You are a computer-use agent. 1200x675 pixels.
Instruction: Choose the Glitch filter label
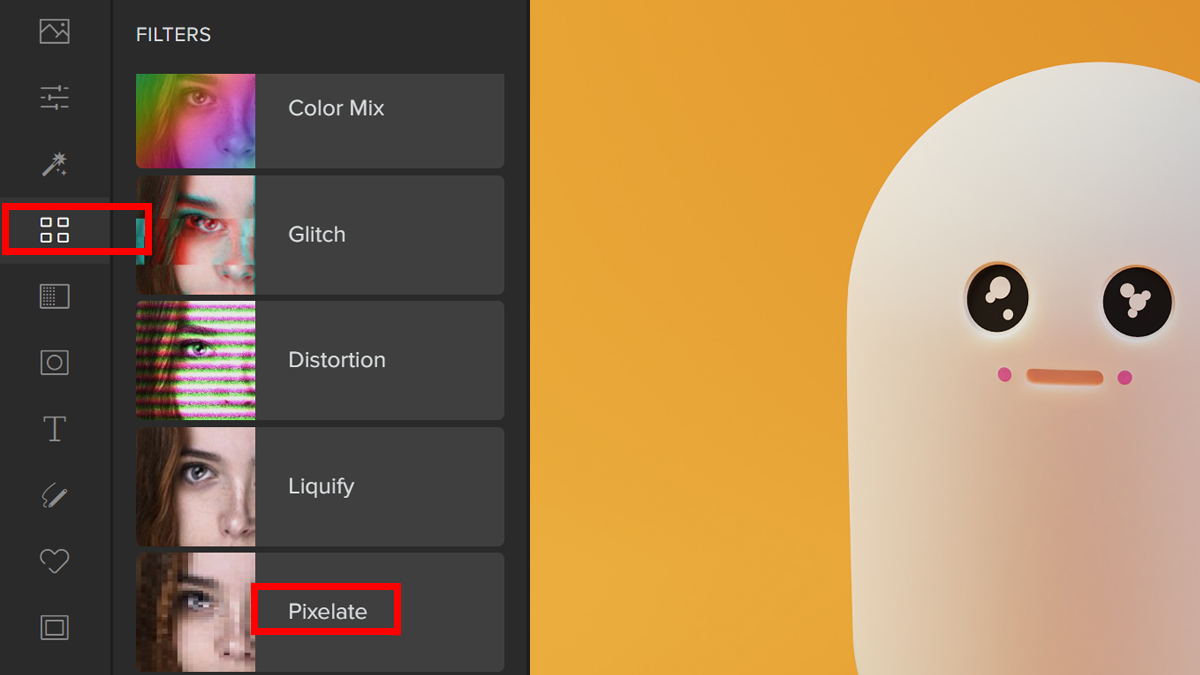[316, 235]
